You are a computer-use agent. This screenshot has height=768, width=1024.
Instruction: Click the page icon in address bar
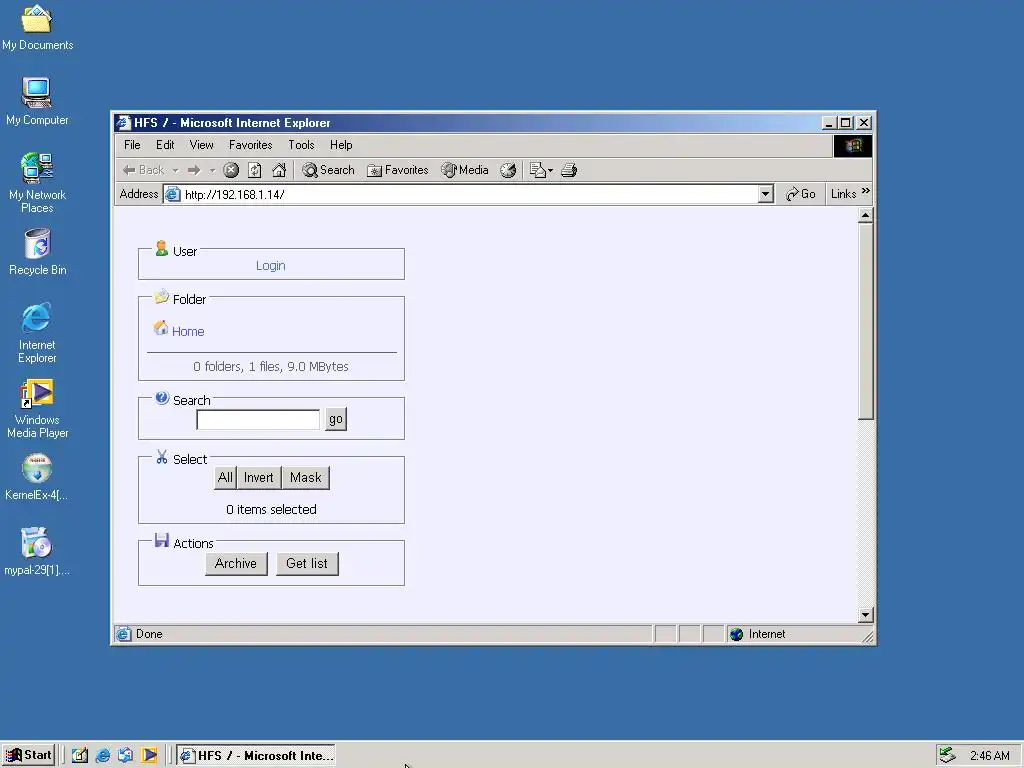point(172,194)
